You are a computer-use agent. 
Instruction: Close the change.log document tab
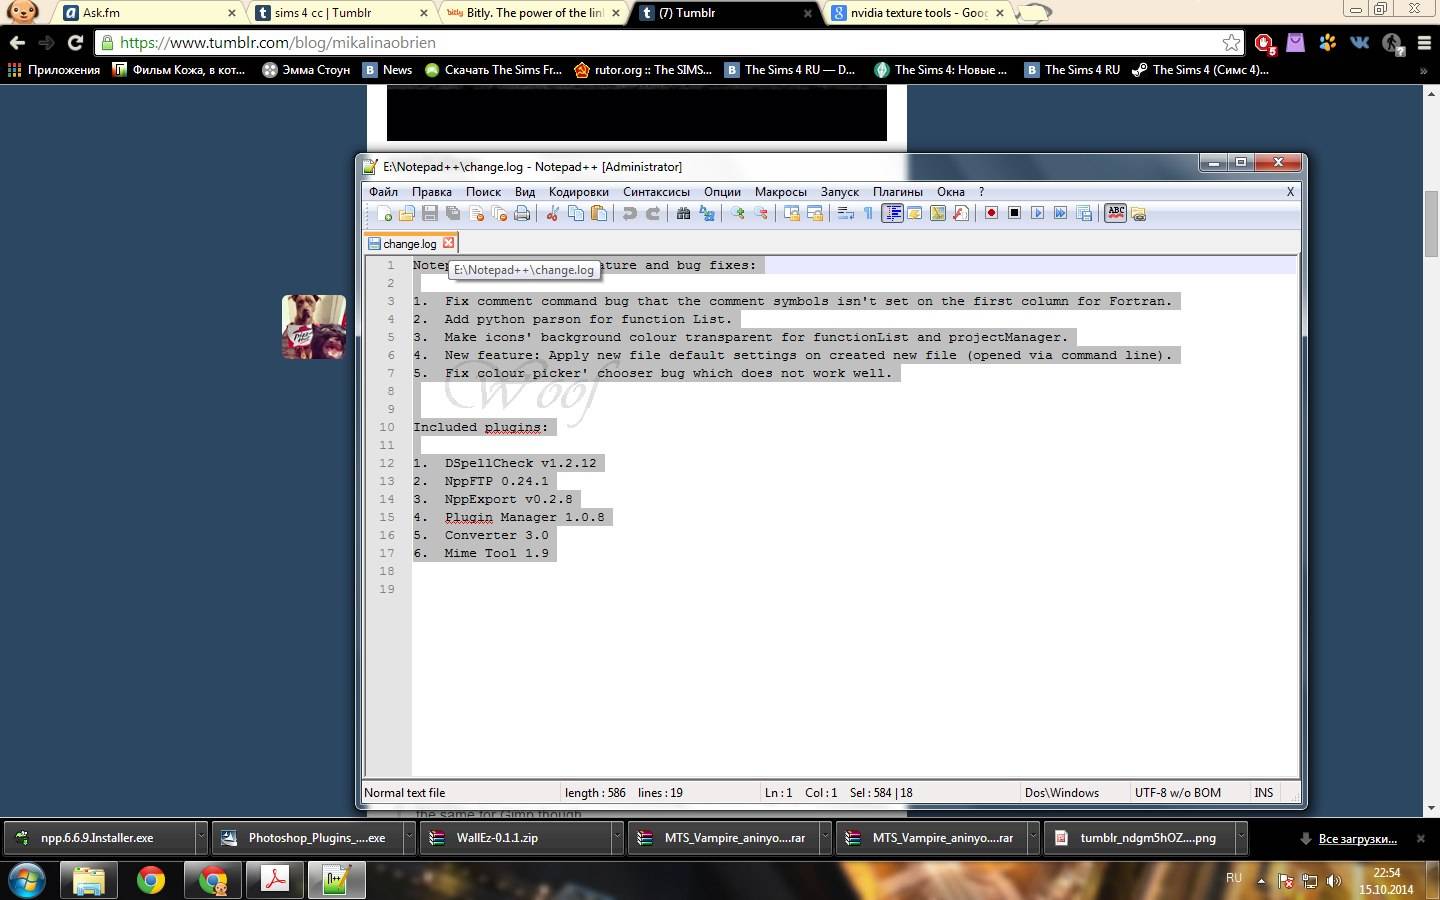(449, 243)
